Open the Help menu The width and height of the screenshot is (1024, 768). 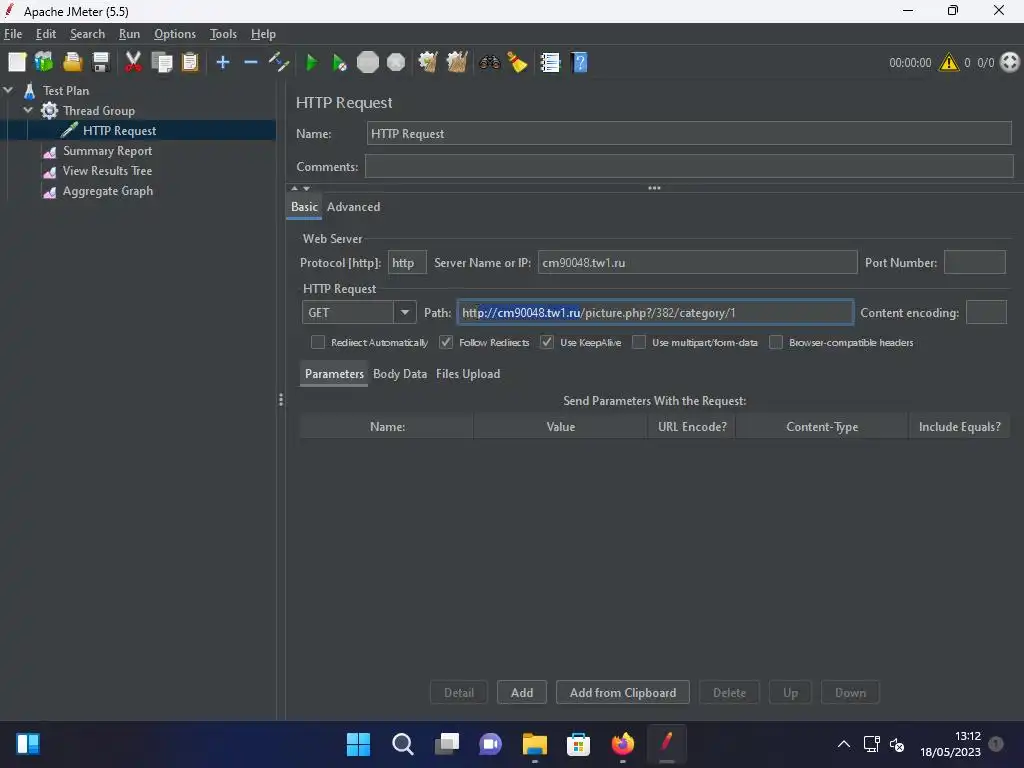(x=263, y=34)
